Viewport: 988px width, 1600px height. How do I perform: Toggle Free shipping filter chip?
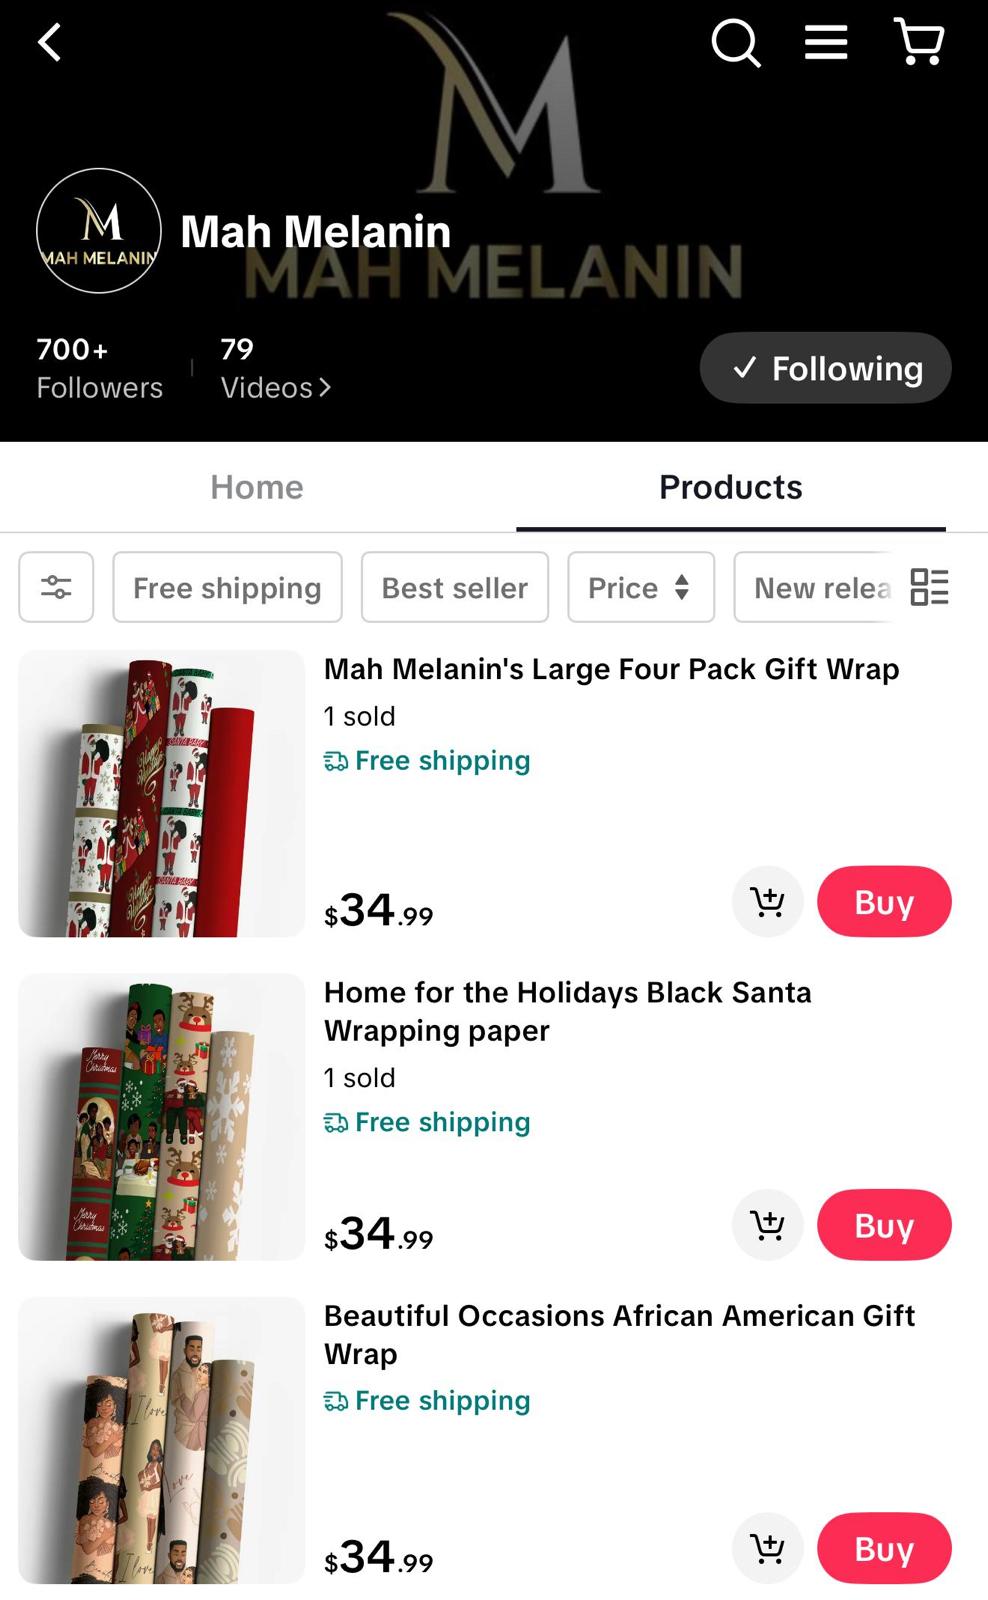227,587
